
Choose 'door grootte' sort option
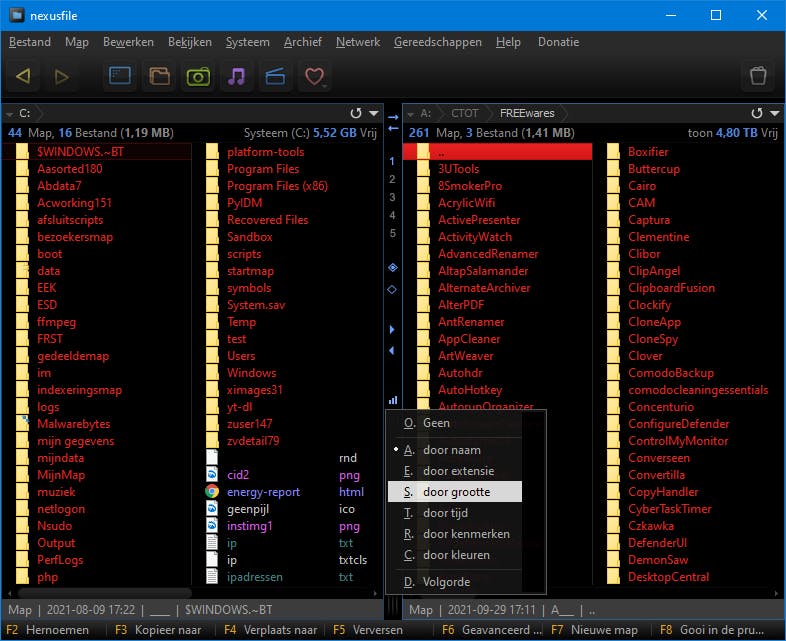pyautogui.click(x=455, y=492)
